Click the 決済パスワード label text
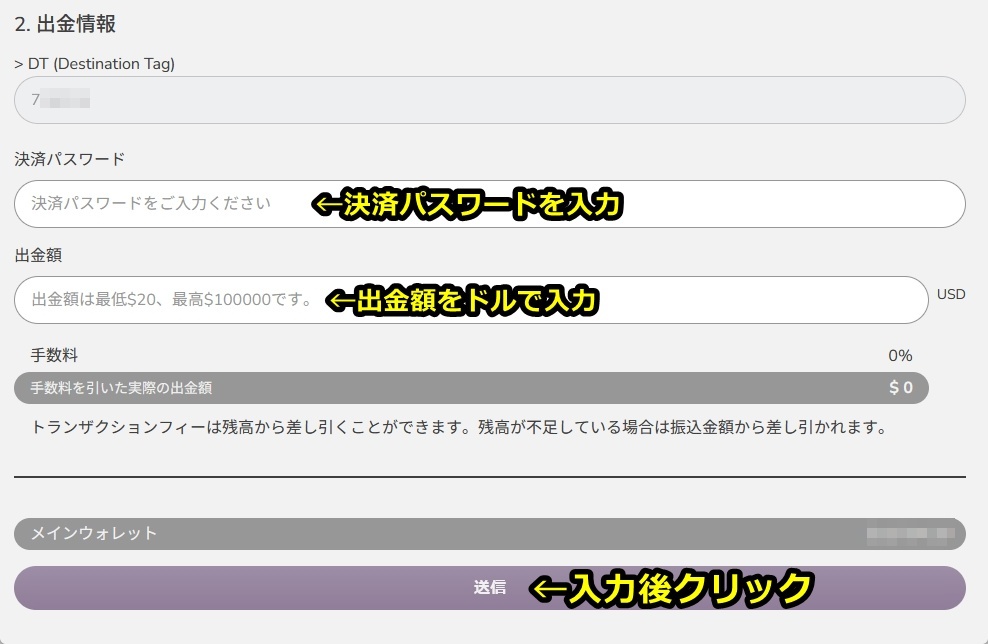Viewport: 988px width, 644px height. [x=69, y=159]
